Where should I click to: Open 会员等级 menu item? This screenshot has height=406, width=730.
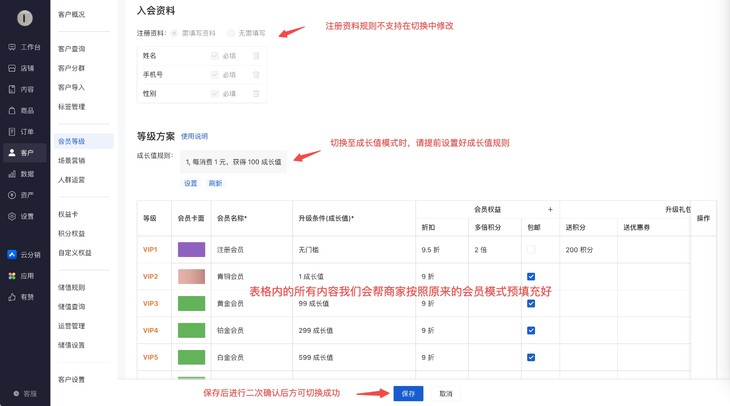click(71, 141)
